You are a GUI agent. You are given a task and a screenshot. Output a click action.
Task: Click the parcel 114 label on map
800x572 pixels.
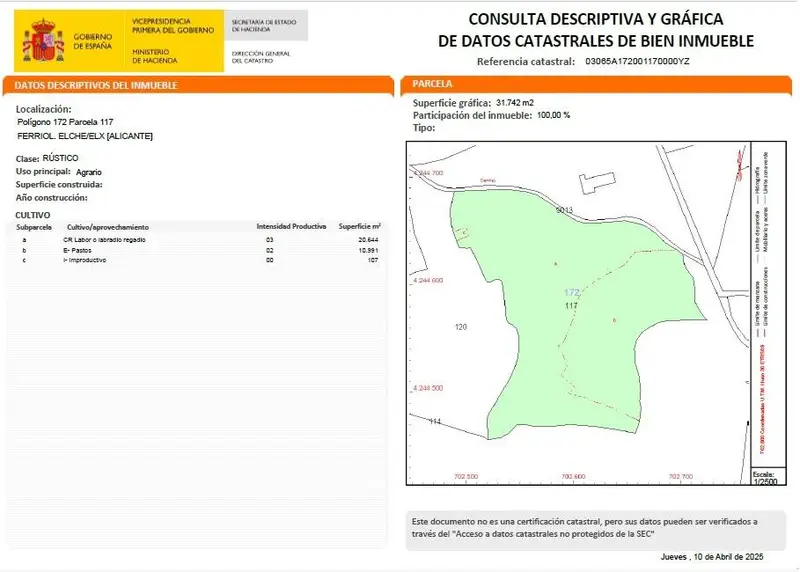coord(435,421)
